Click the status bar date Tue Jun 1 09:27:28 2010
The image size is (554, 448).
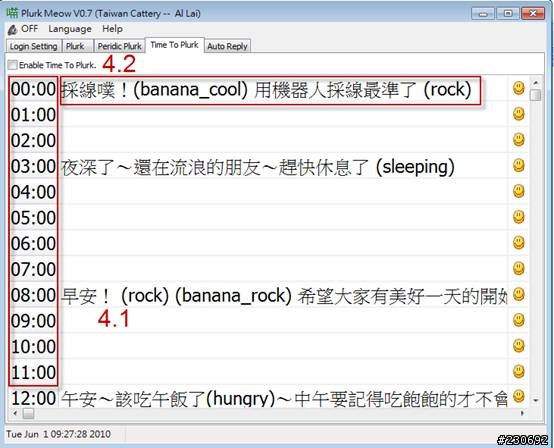point(58,434)
